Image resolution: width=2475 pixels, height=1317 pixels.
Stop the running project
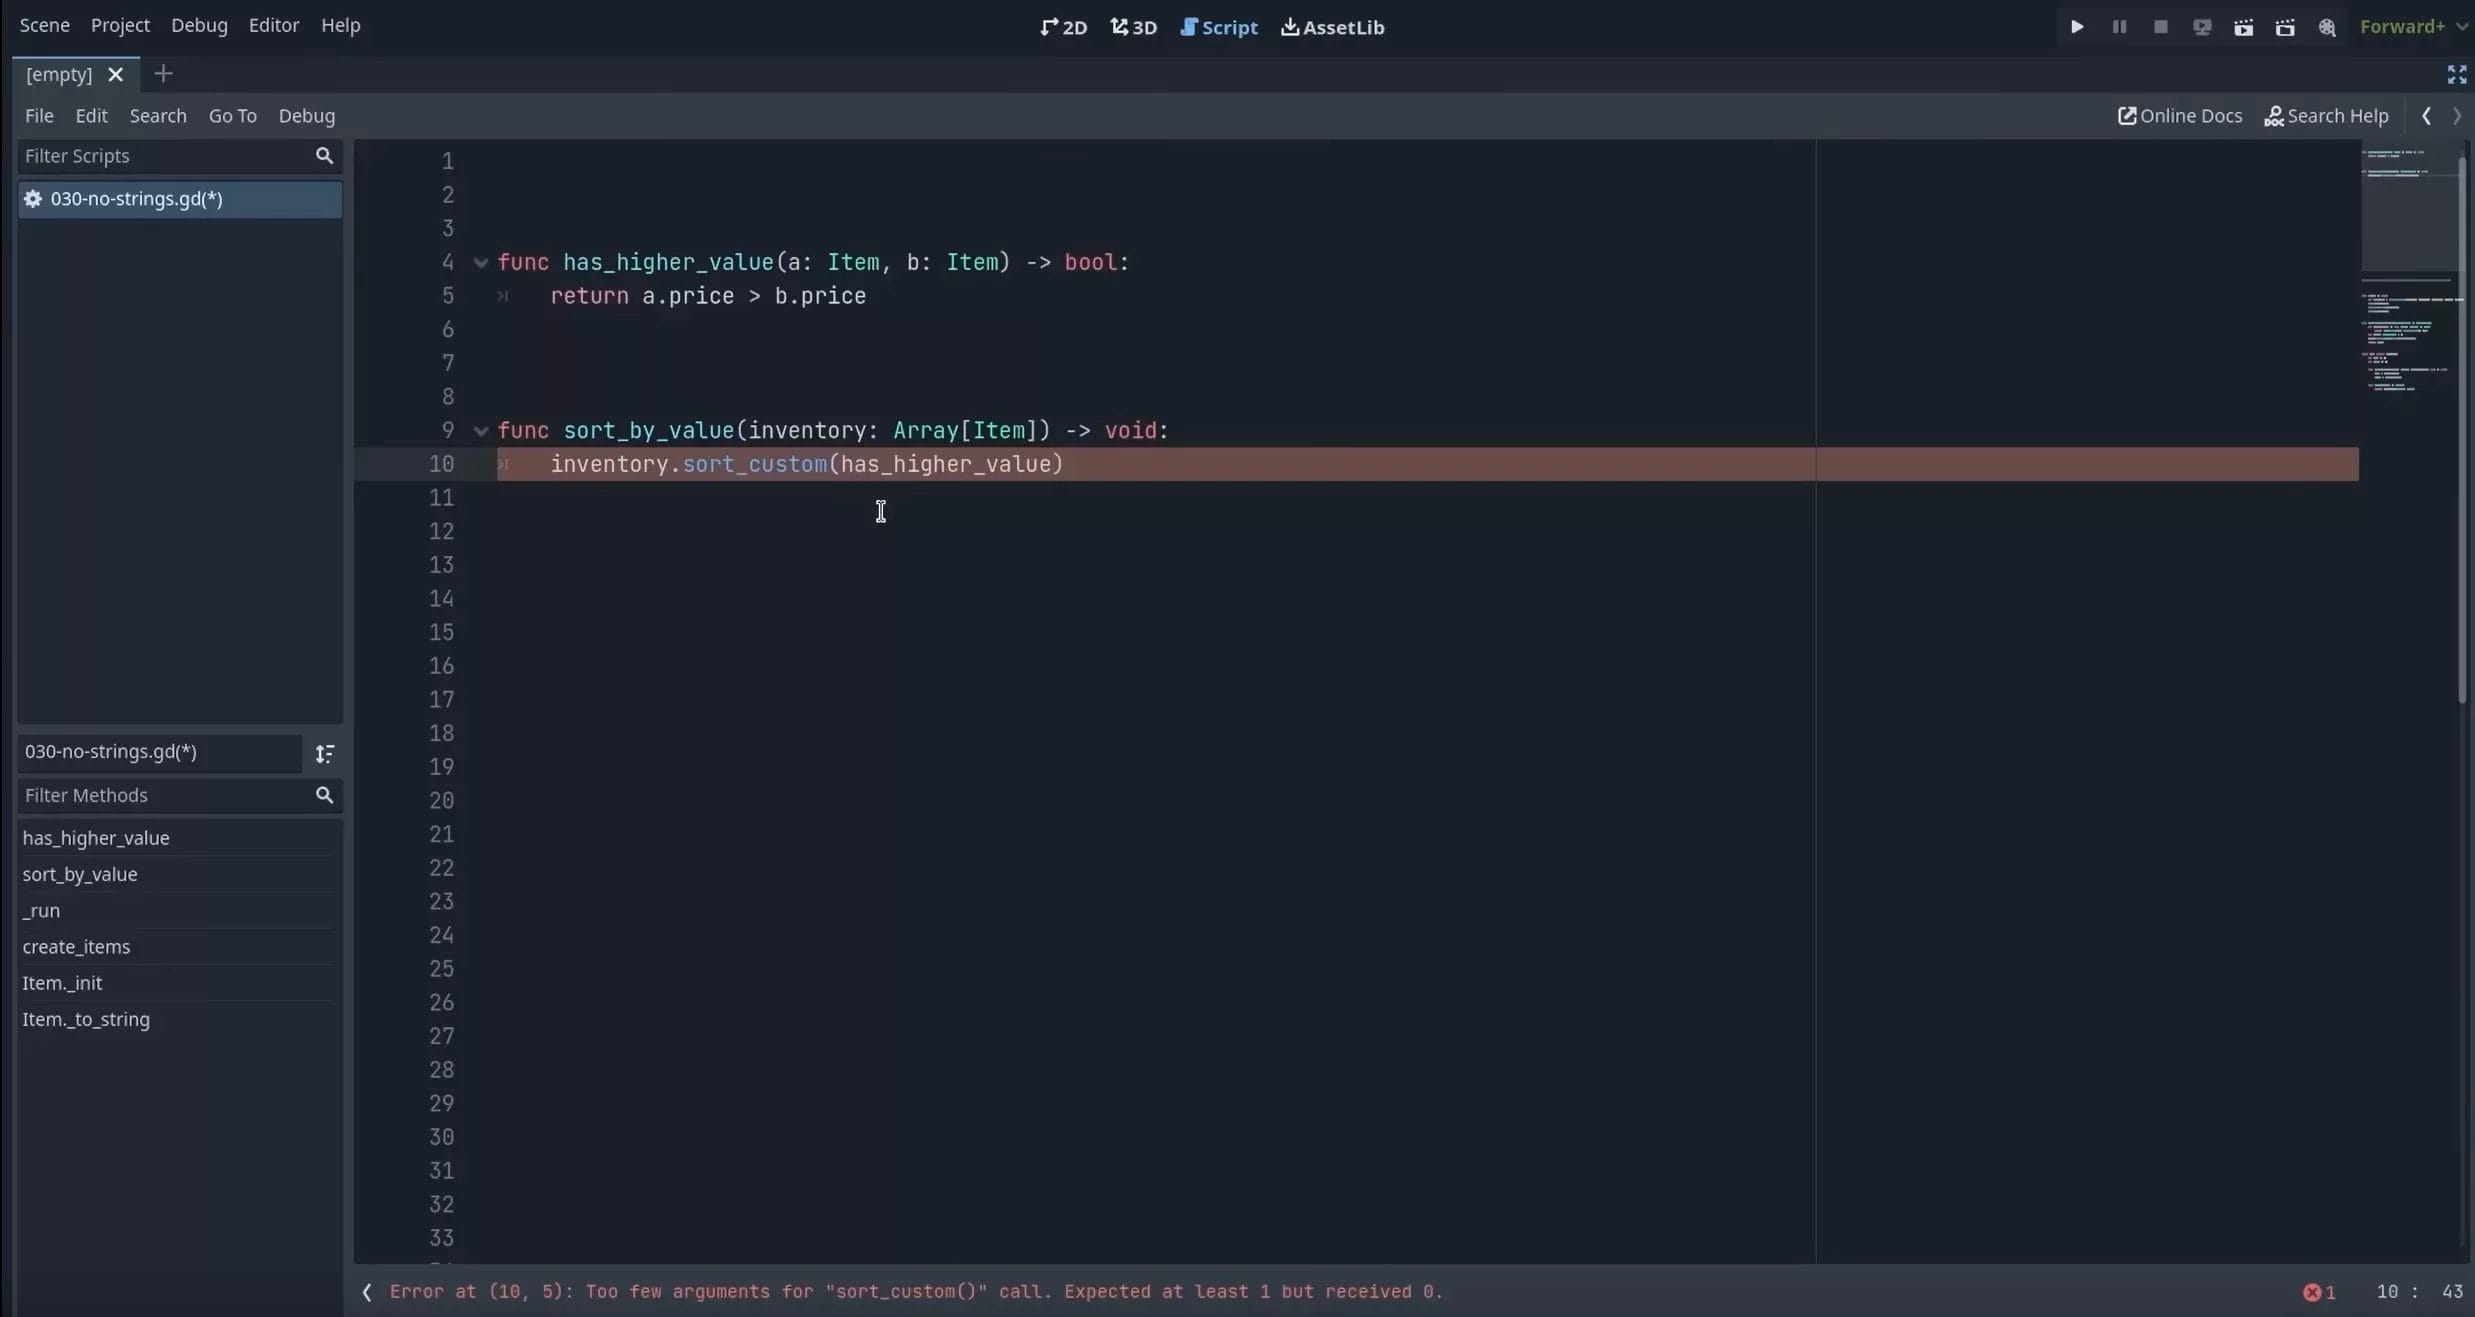point(2160,27)
